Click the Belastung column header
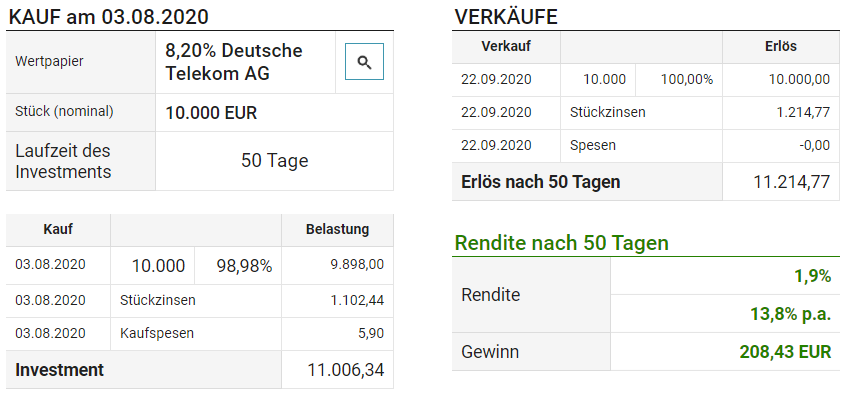 (x=337, y=230)
